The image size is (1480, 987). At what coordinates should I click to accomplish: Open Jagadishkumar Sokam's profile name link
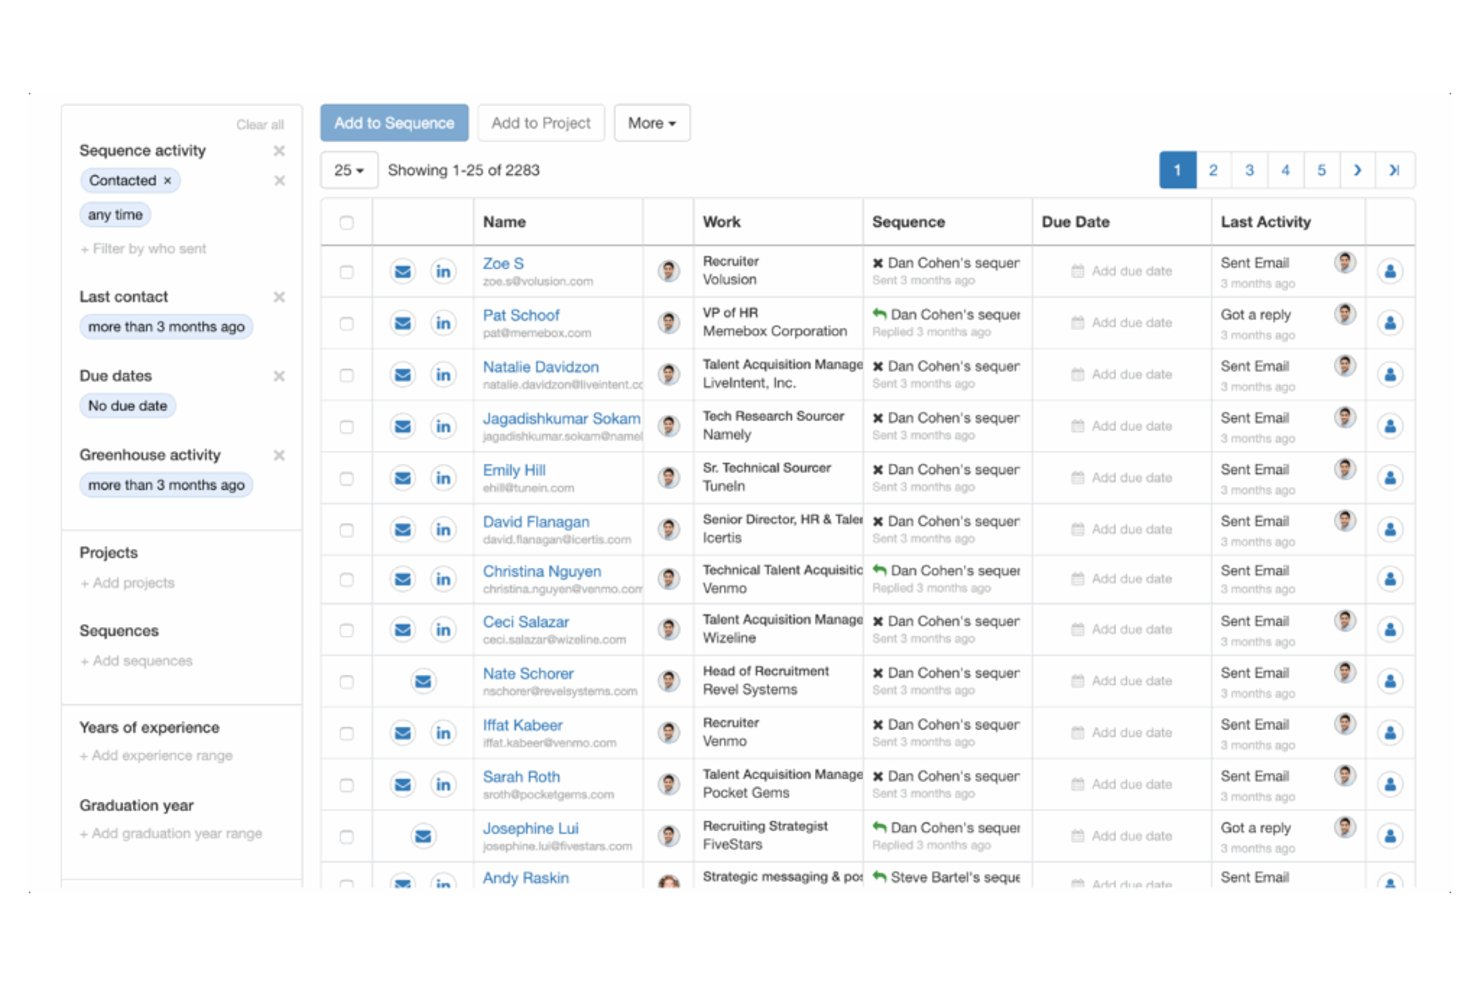(562, 418)
